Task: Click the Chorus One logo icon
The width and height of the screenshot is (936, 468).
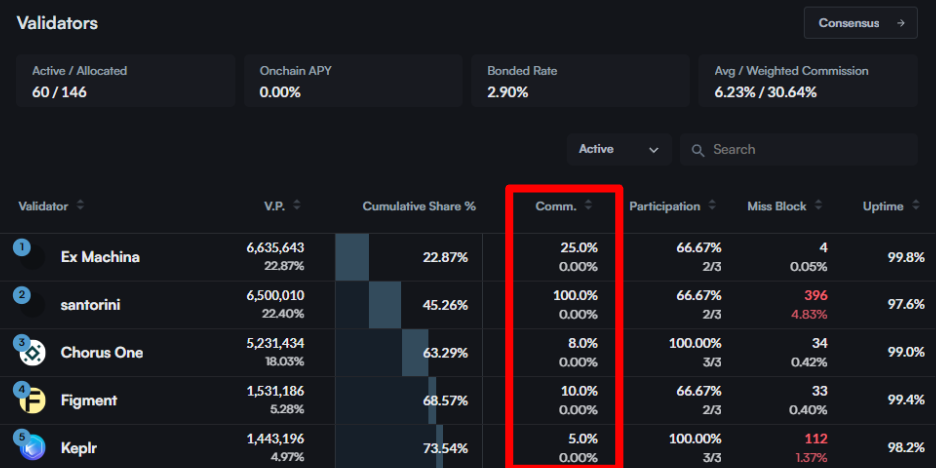Action: (33, 353)
